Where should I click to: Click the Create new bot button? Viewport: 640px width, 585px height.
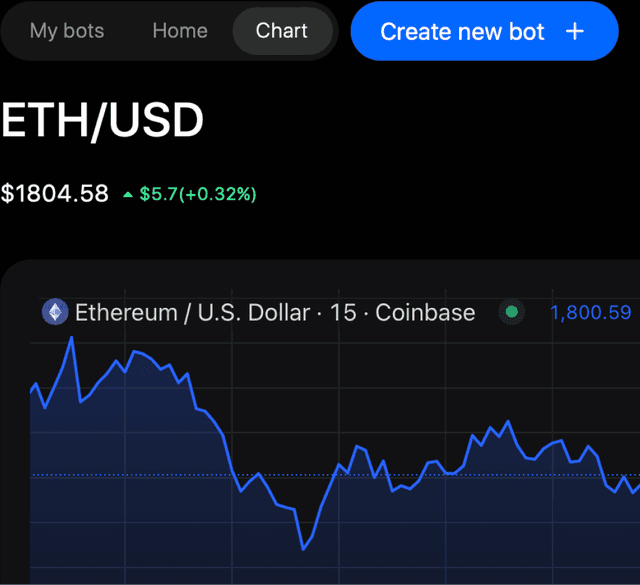point(484,31)
